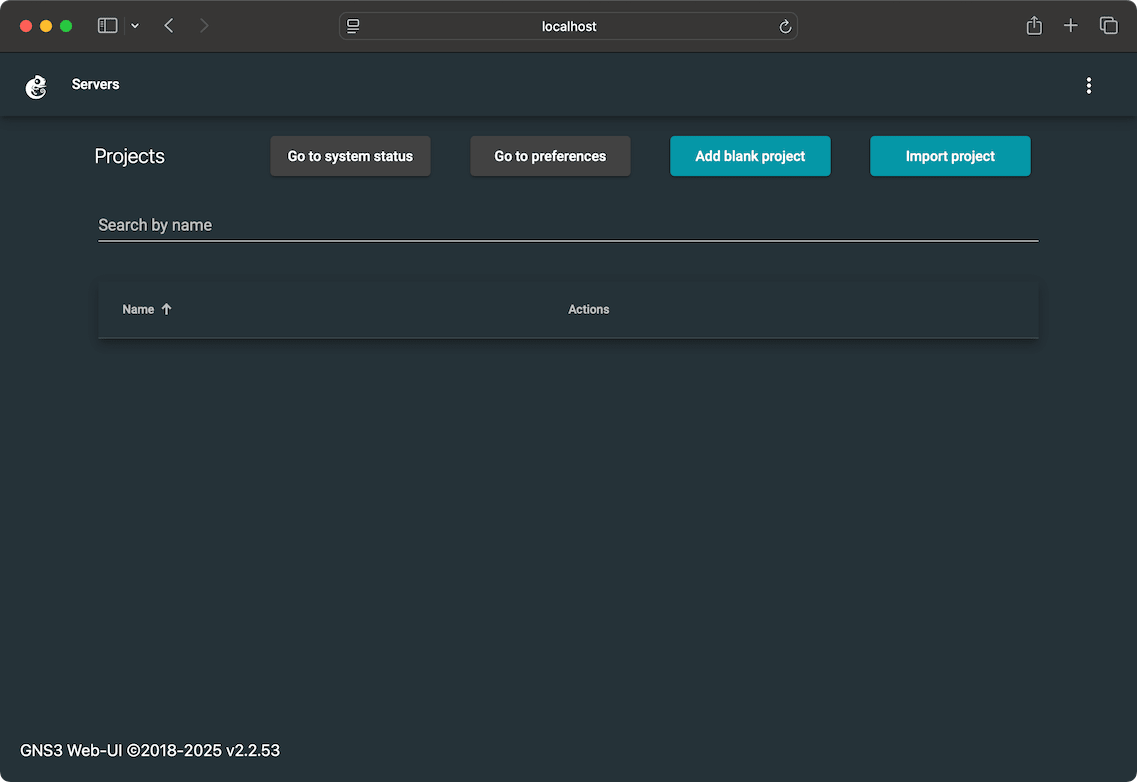Open the Servers link in header
Screen dimensions: 1137x782
pyautogui.click(x=95, y=84)
